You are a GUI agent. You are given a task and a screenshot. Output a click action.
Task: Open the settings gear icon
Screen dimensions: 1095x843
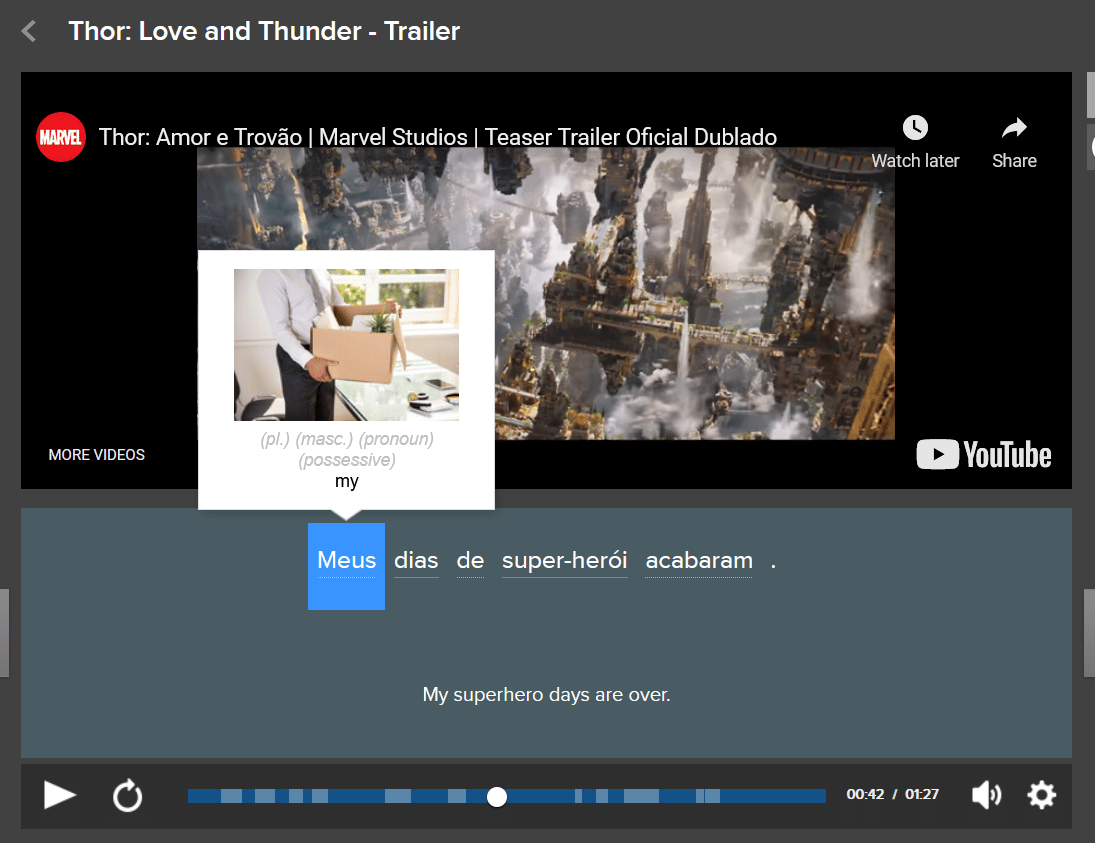click(x=1041, y=796)
